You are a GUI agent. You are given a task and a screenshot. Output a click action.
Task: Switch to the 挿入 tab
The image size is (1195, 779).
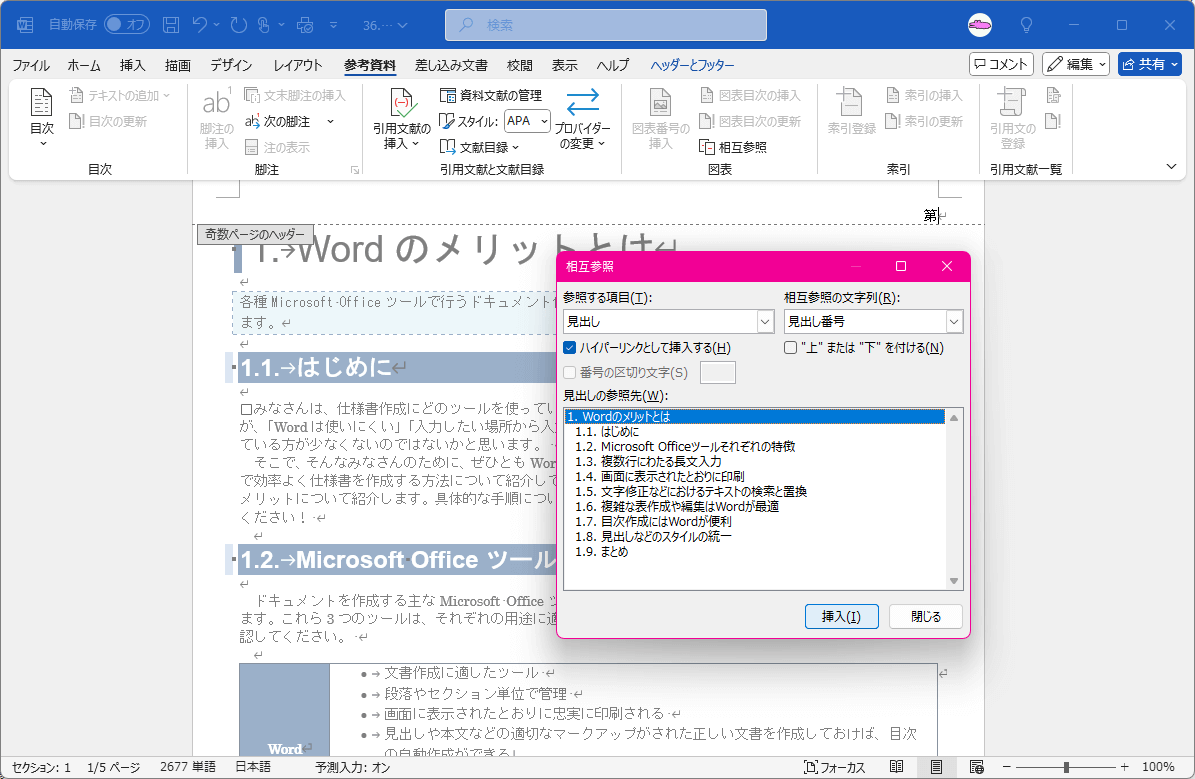point(133,66)
